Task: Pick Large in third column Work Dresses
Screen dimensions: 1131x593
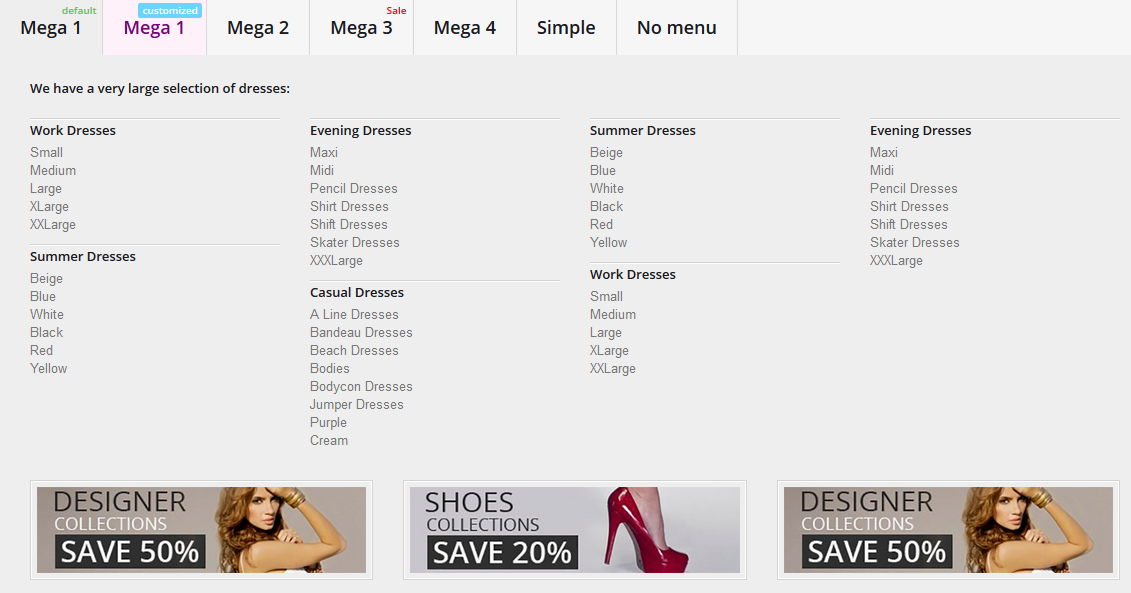Action: [x=605, y=333]
